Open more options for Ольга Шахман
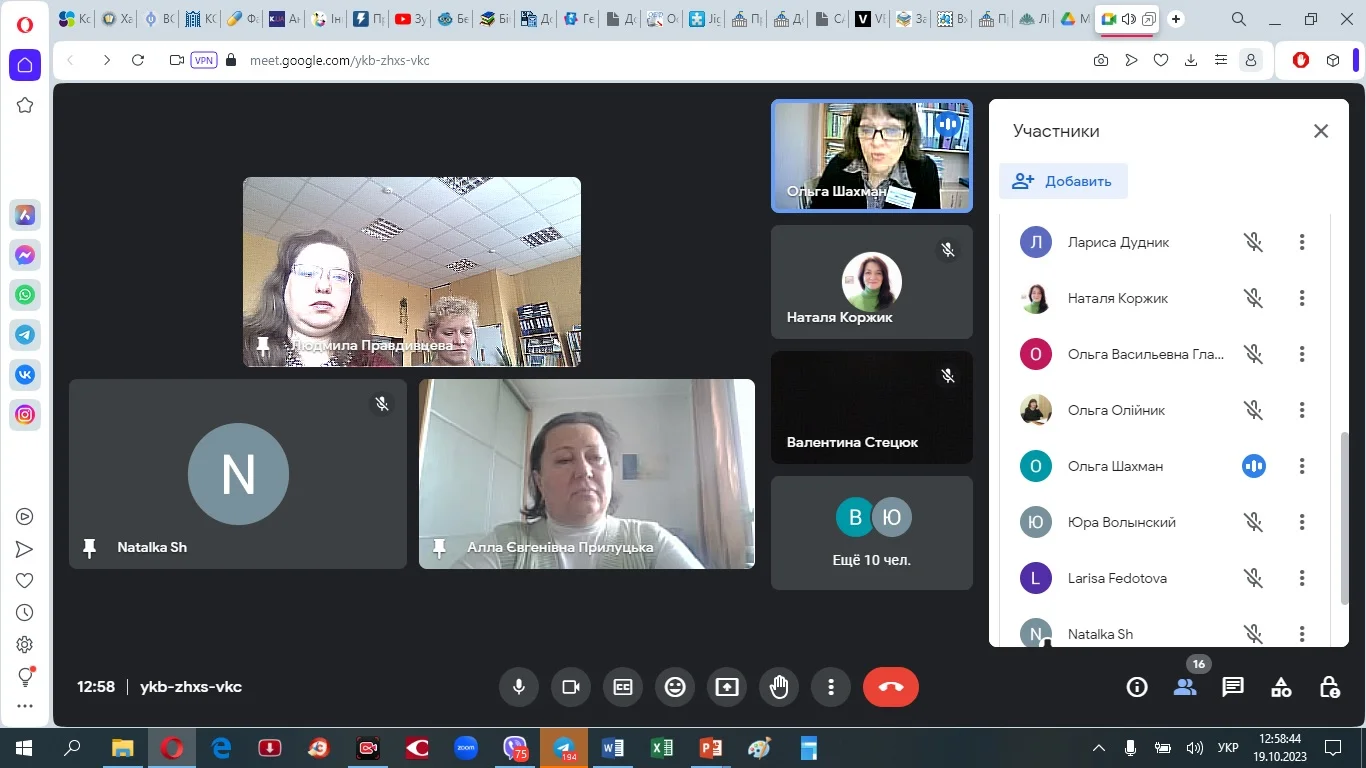Viewport: 1366px width, 768px height. click(1301, 466)
